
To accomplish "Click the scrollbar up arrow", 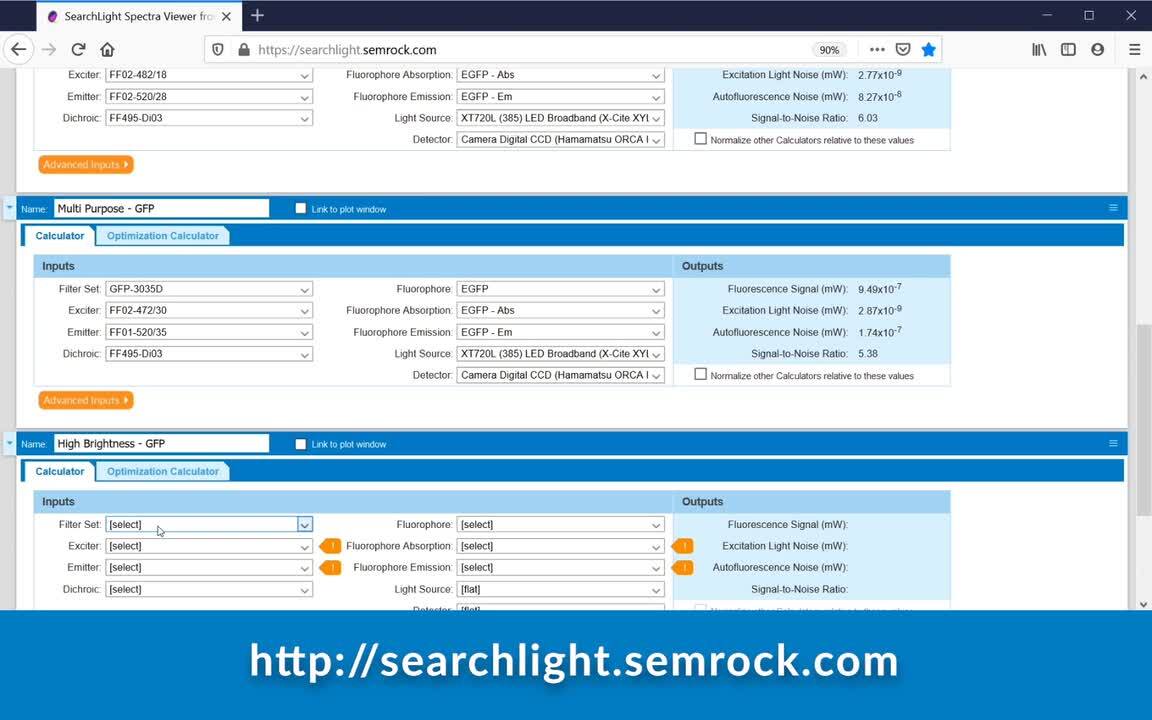I will pos(1142,76).
